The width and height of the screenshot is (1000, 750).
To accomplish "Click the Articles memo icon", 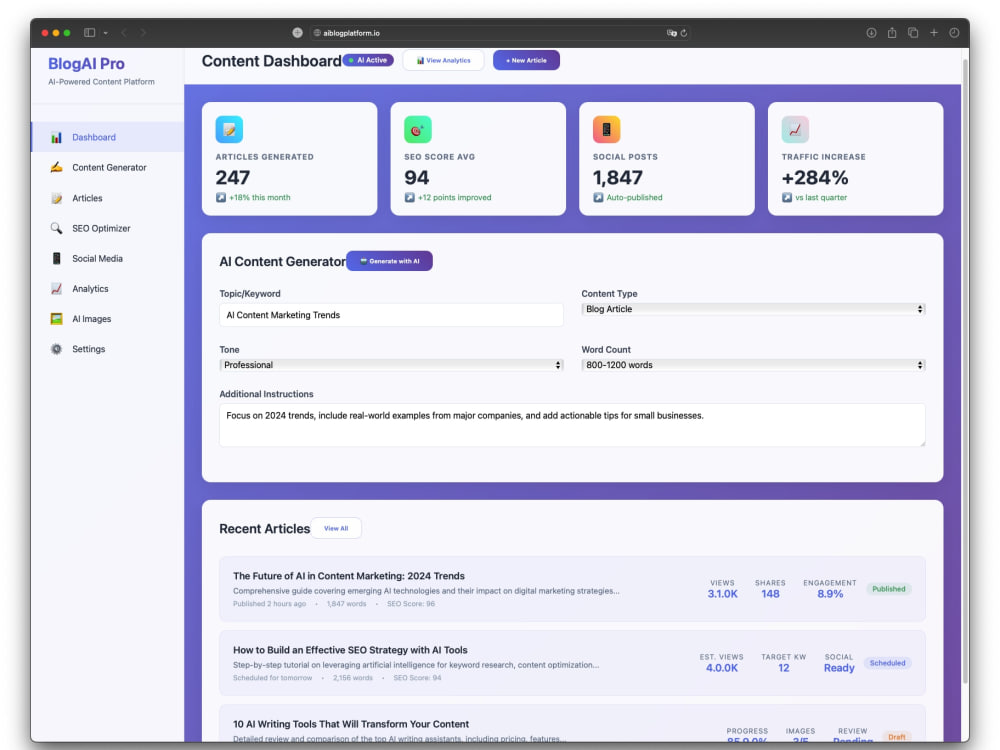I will tap(56, 198).
